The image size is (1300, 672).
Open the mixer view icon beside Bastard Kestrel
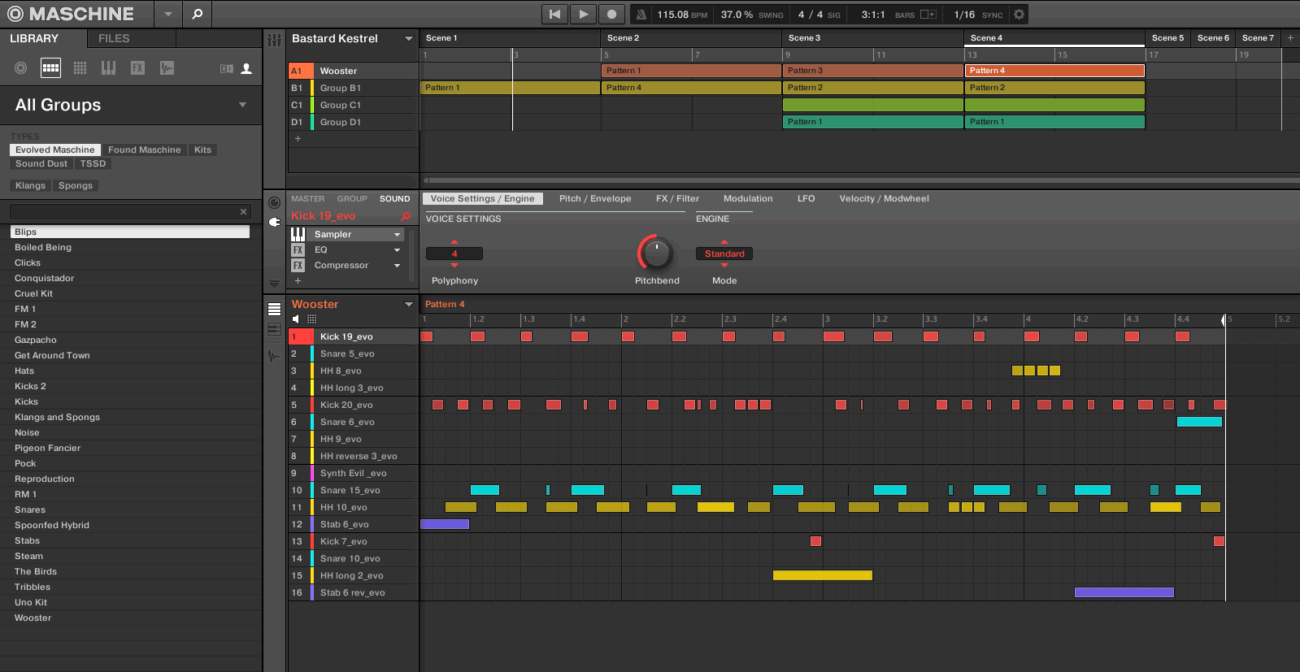[275, 39]
